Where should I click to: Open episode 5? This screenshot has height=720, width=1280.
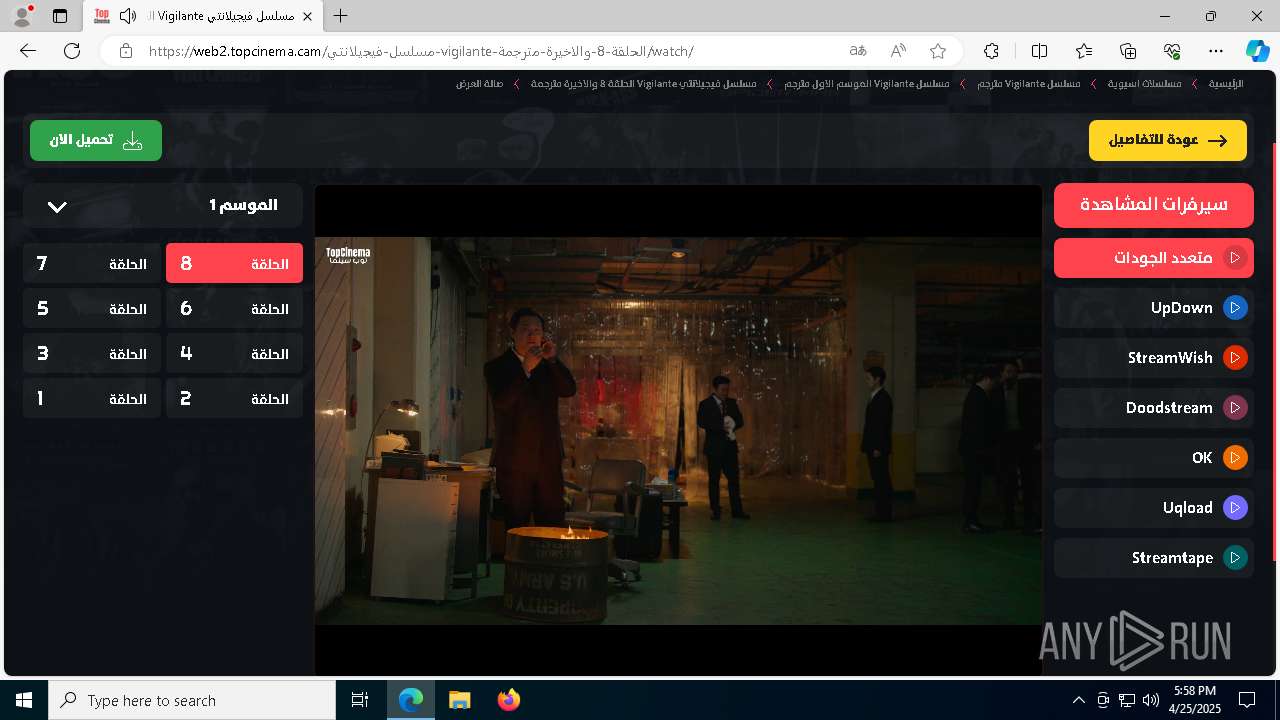click(92, 309)
